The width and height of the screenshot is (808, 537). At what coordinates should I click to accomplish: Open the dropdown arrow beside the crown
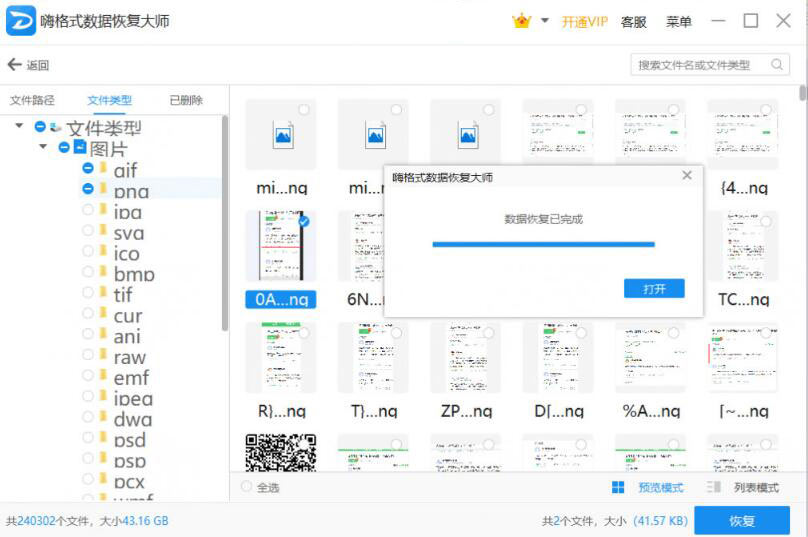pos(545,21)
